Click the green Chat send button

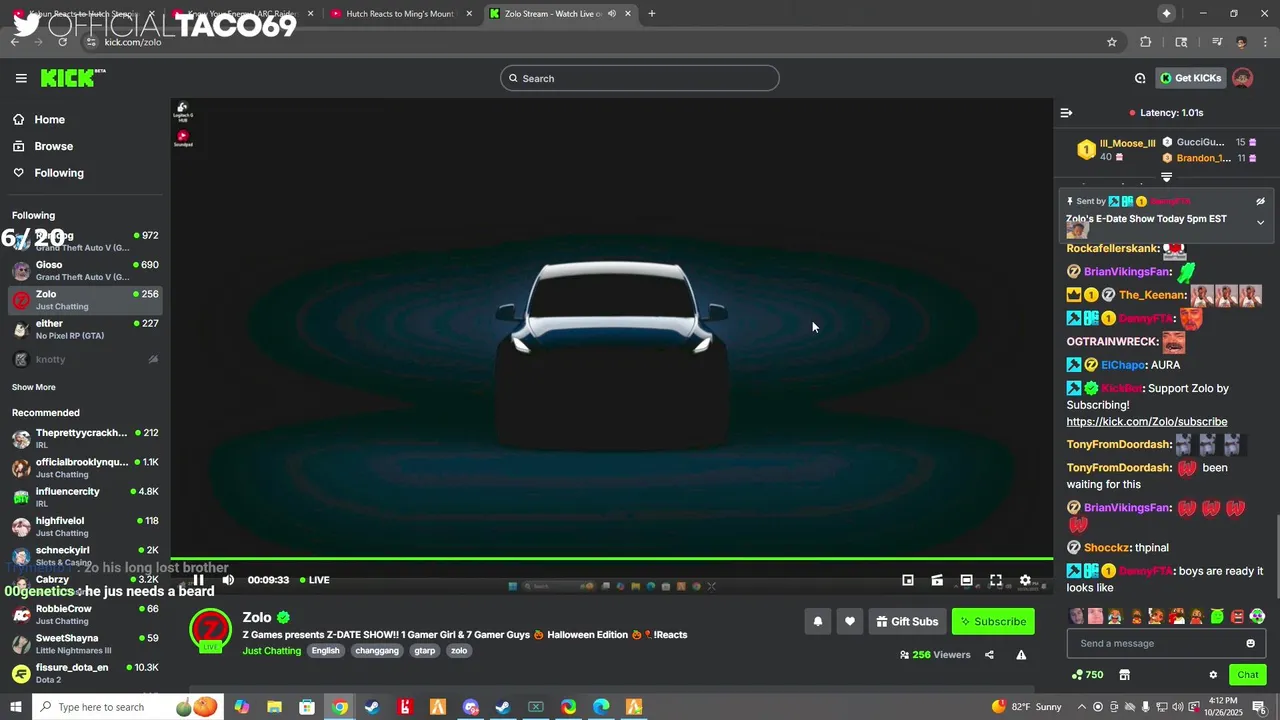pyautogui.click(x=1247, y=675)
